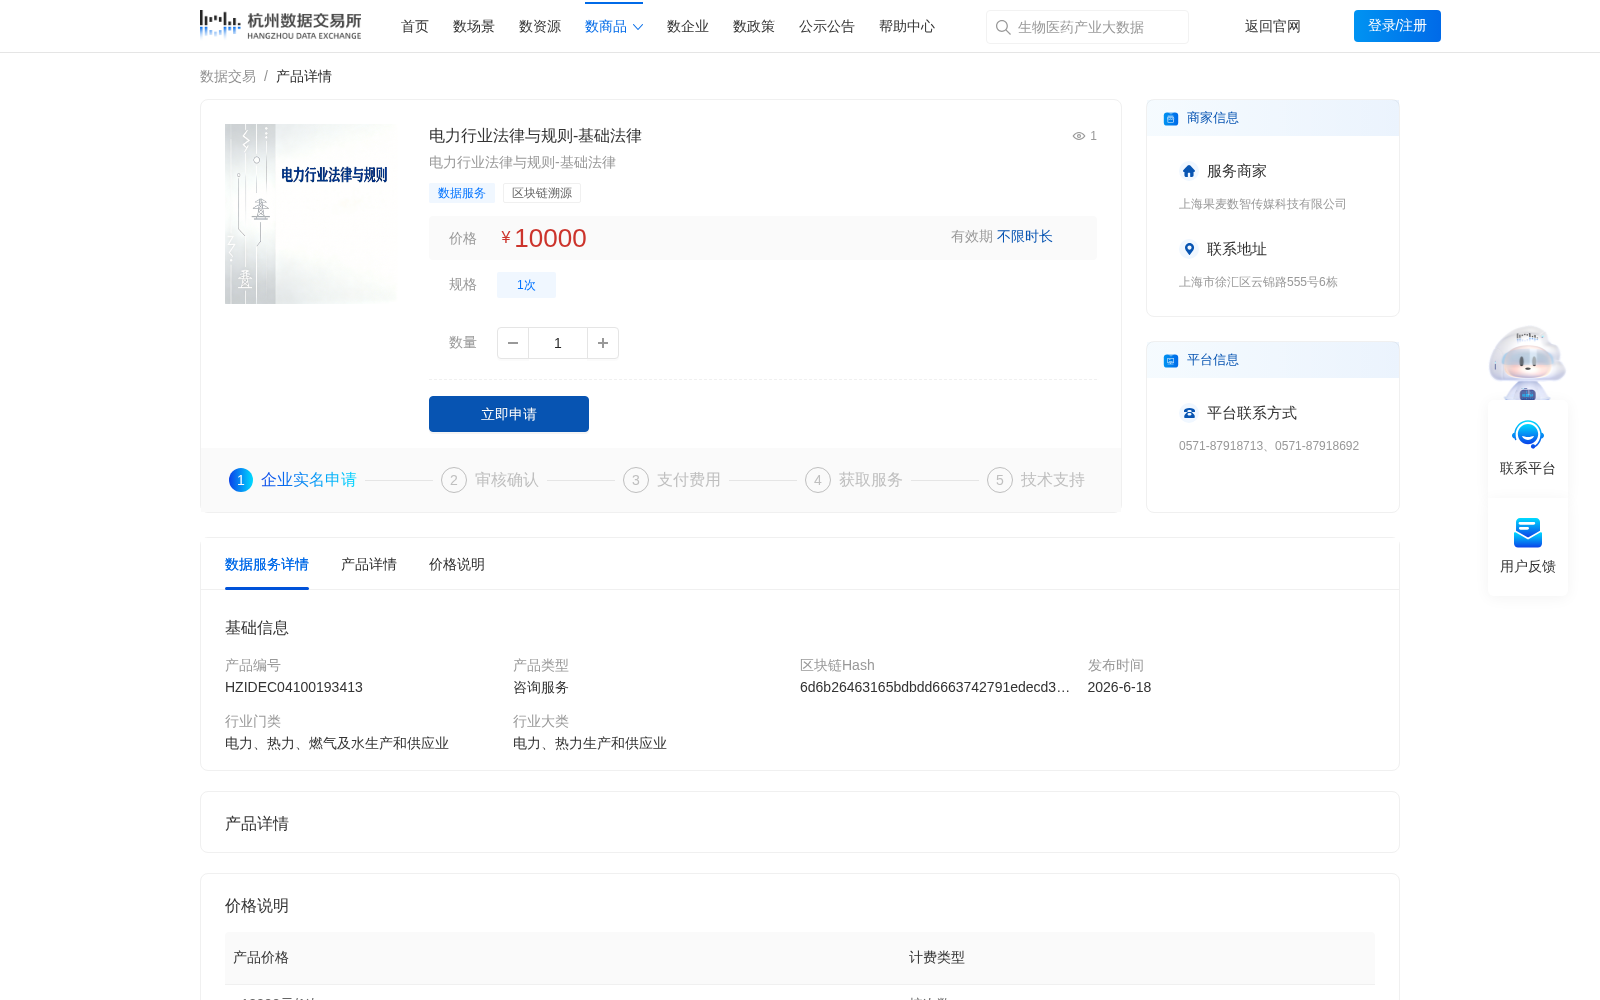Image resolution: width=1600 pixels, height=1000 pixels.
Task: Click the 返回官网 link
Action: [x=1273, y=27]
